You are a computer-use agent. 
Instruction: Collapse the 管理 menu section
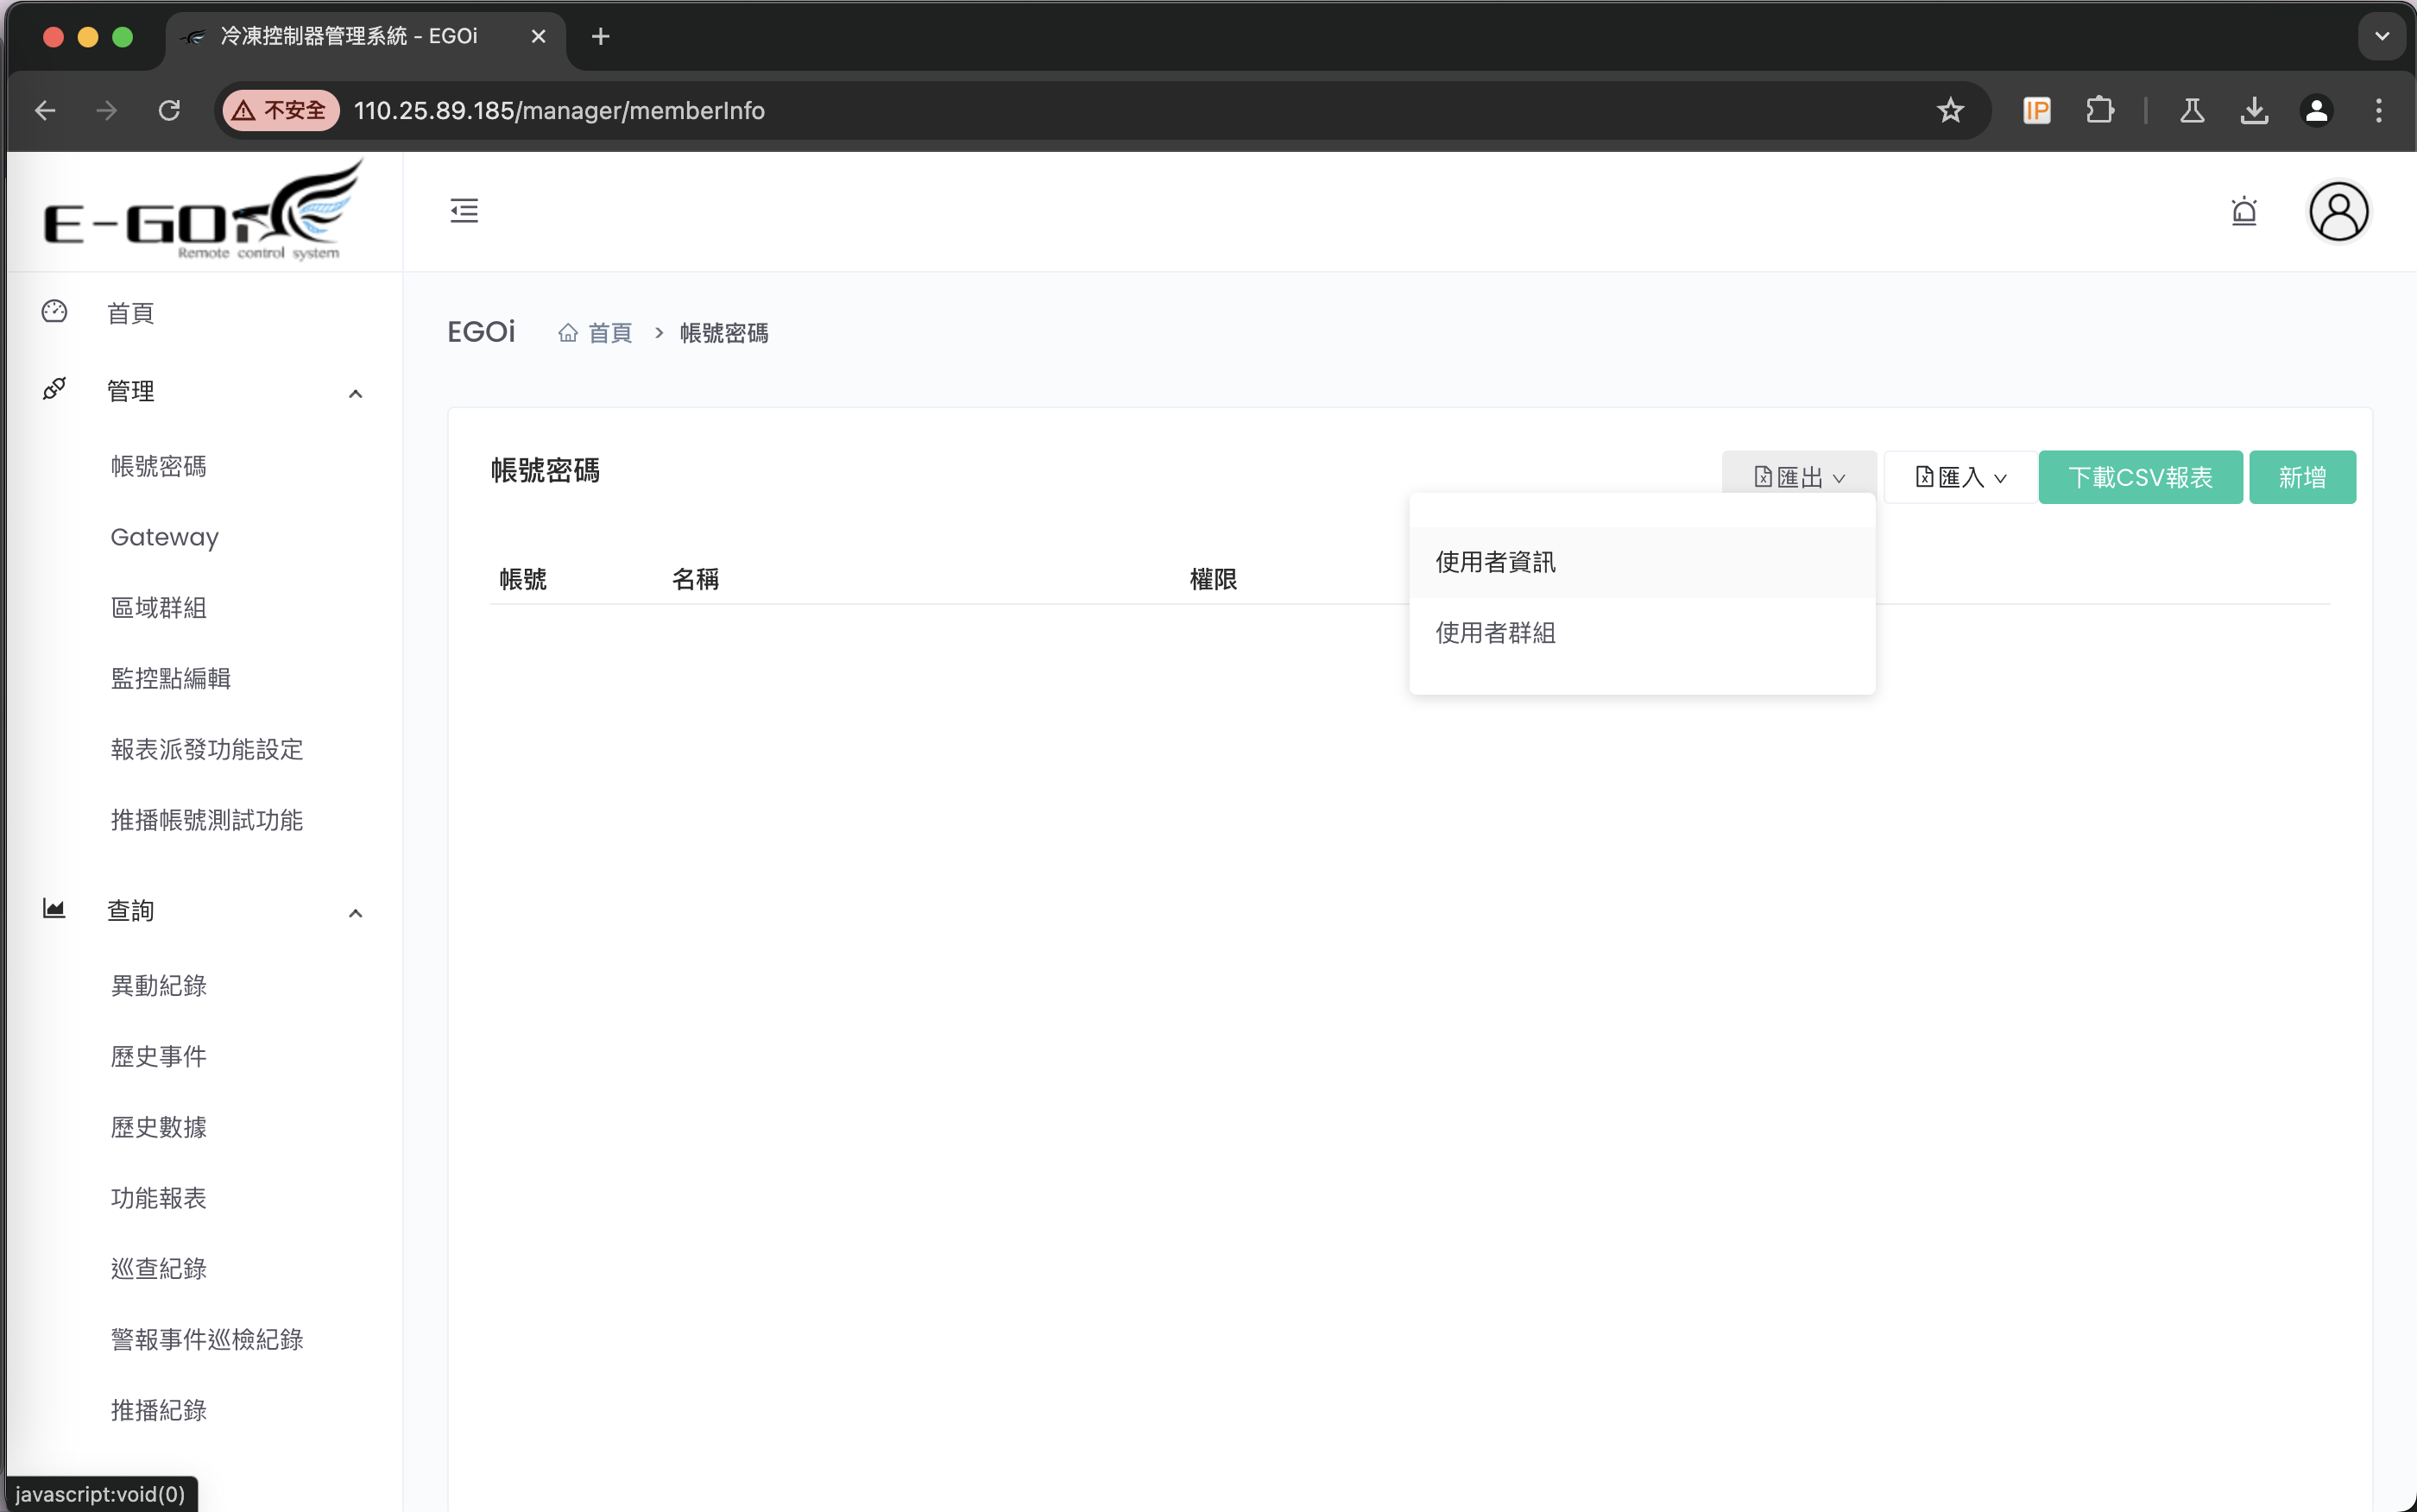355,393
